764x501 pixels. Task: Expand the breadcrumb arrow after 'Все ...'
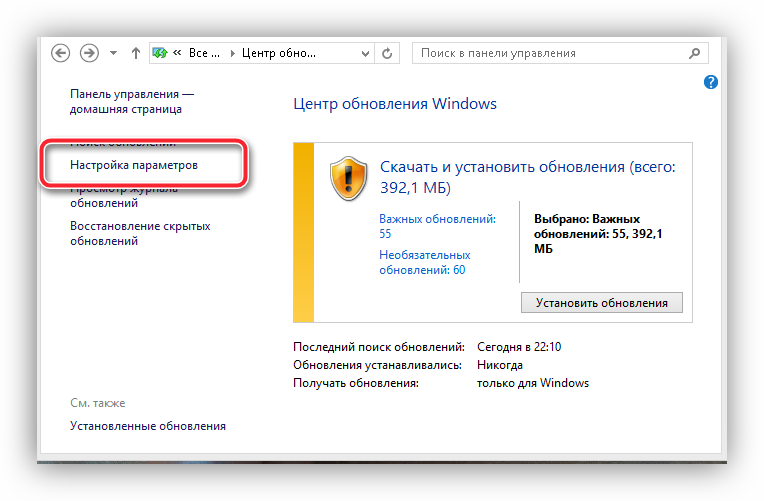click(232, 53)
